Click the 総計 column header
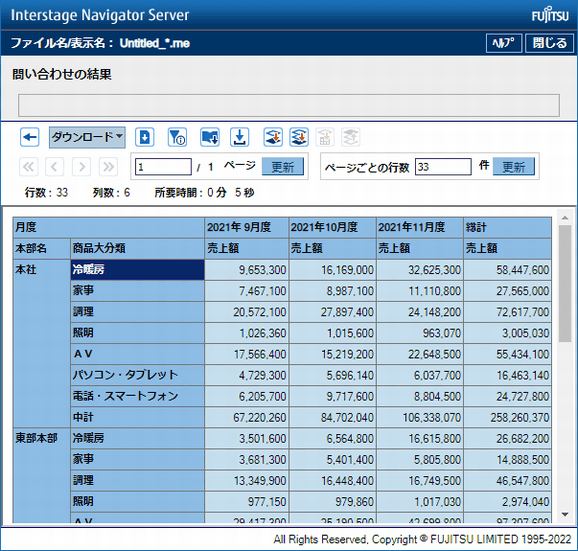 [508, 227]
